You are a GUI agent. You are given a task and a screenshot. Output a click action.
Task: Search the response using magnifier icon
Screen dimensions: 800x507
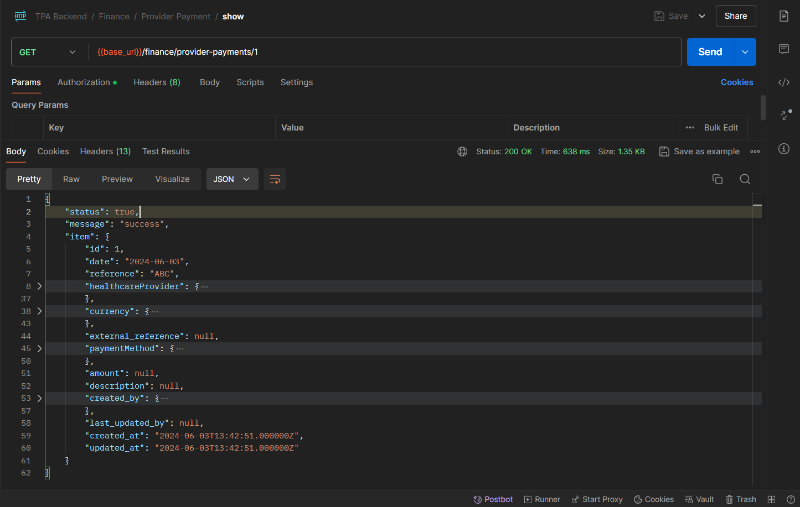(745, 179)
